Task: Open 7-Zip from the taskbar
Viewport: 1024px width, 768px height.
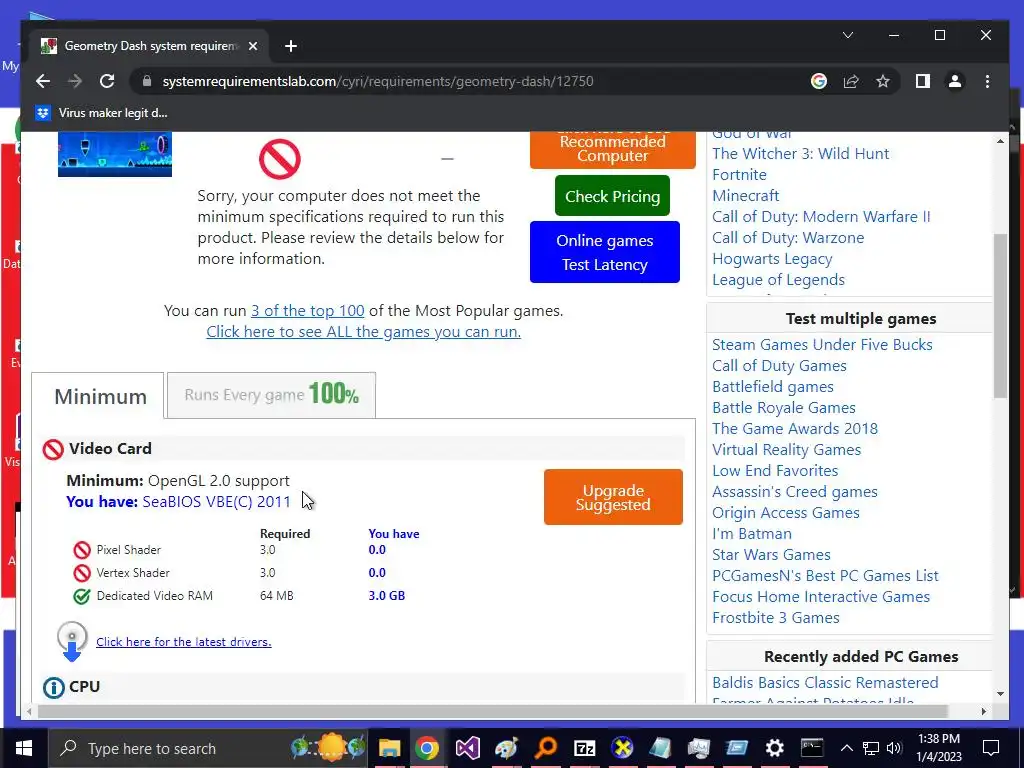Action: (584, 748)
